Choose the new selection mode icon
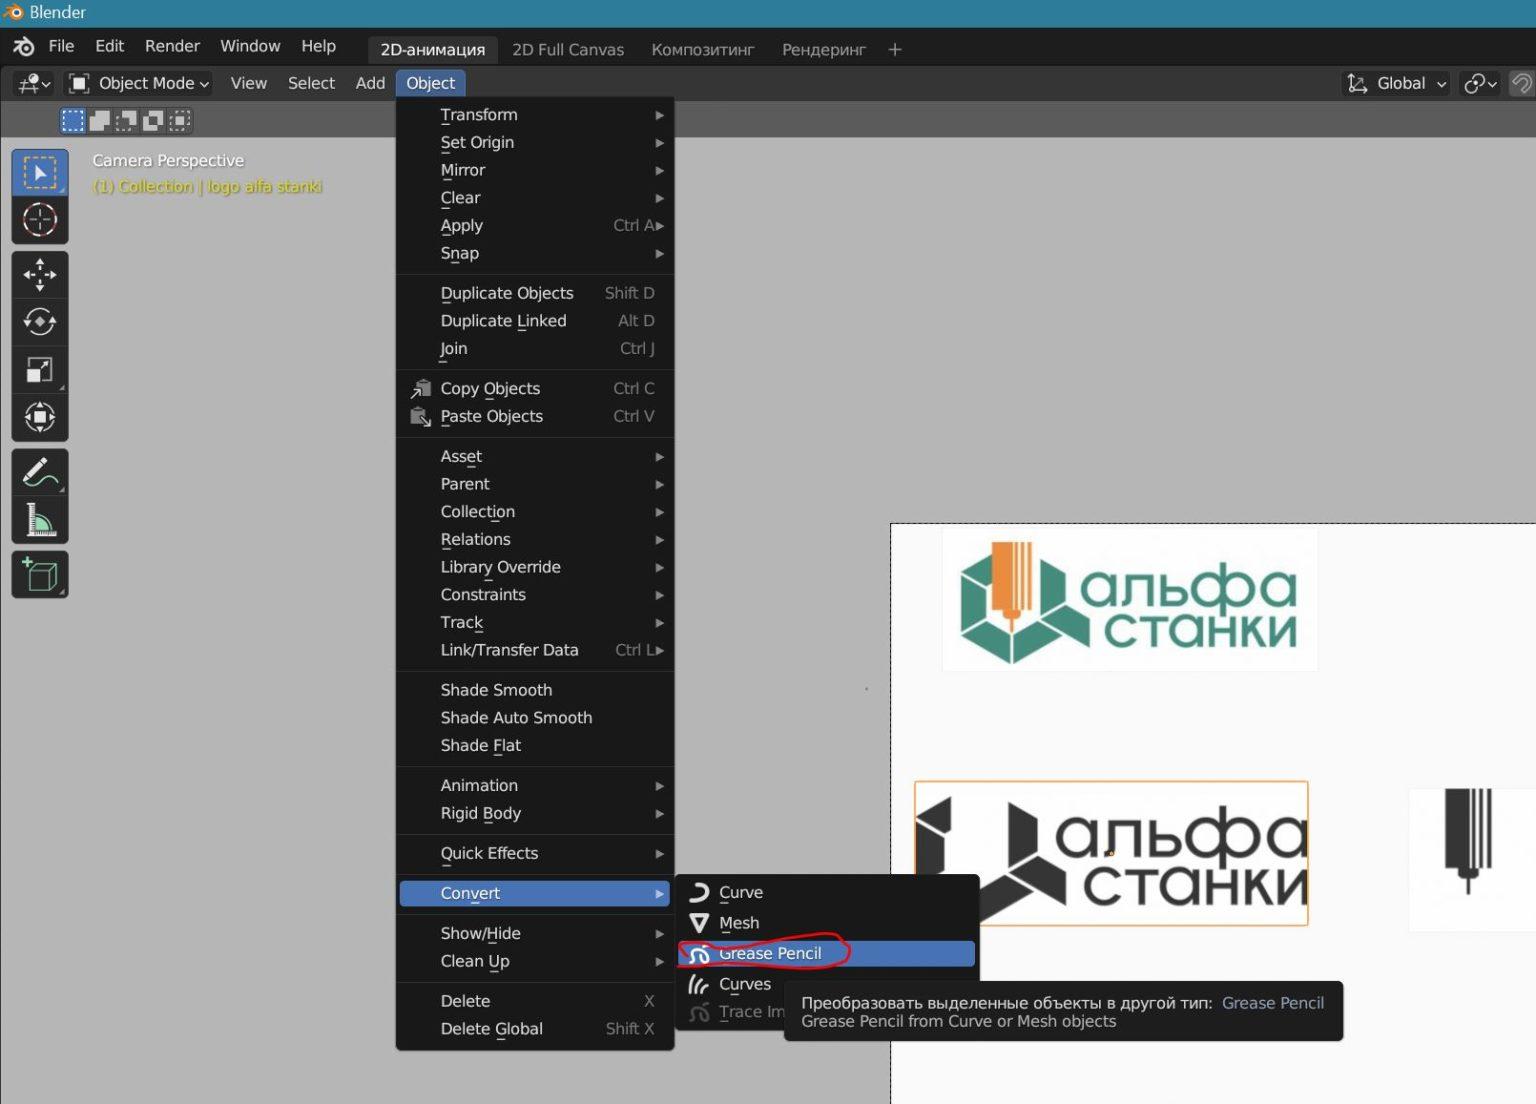This screenshot has height=1104, width=1536. pyautogui.click(x=73, y=121)
